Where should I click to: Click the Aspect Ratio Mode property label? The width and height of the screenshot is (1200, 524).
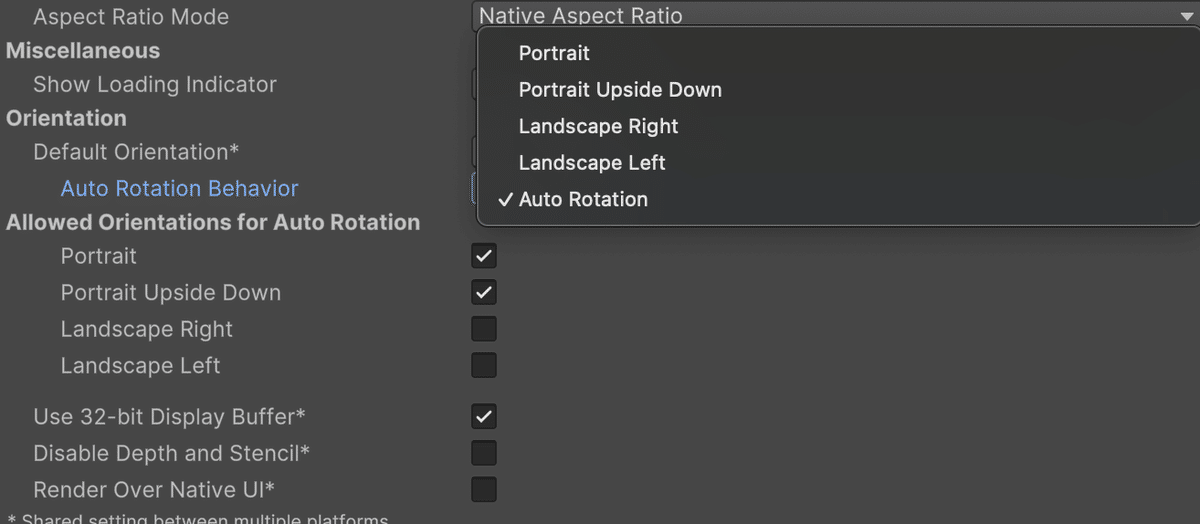pos(130,17)
